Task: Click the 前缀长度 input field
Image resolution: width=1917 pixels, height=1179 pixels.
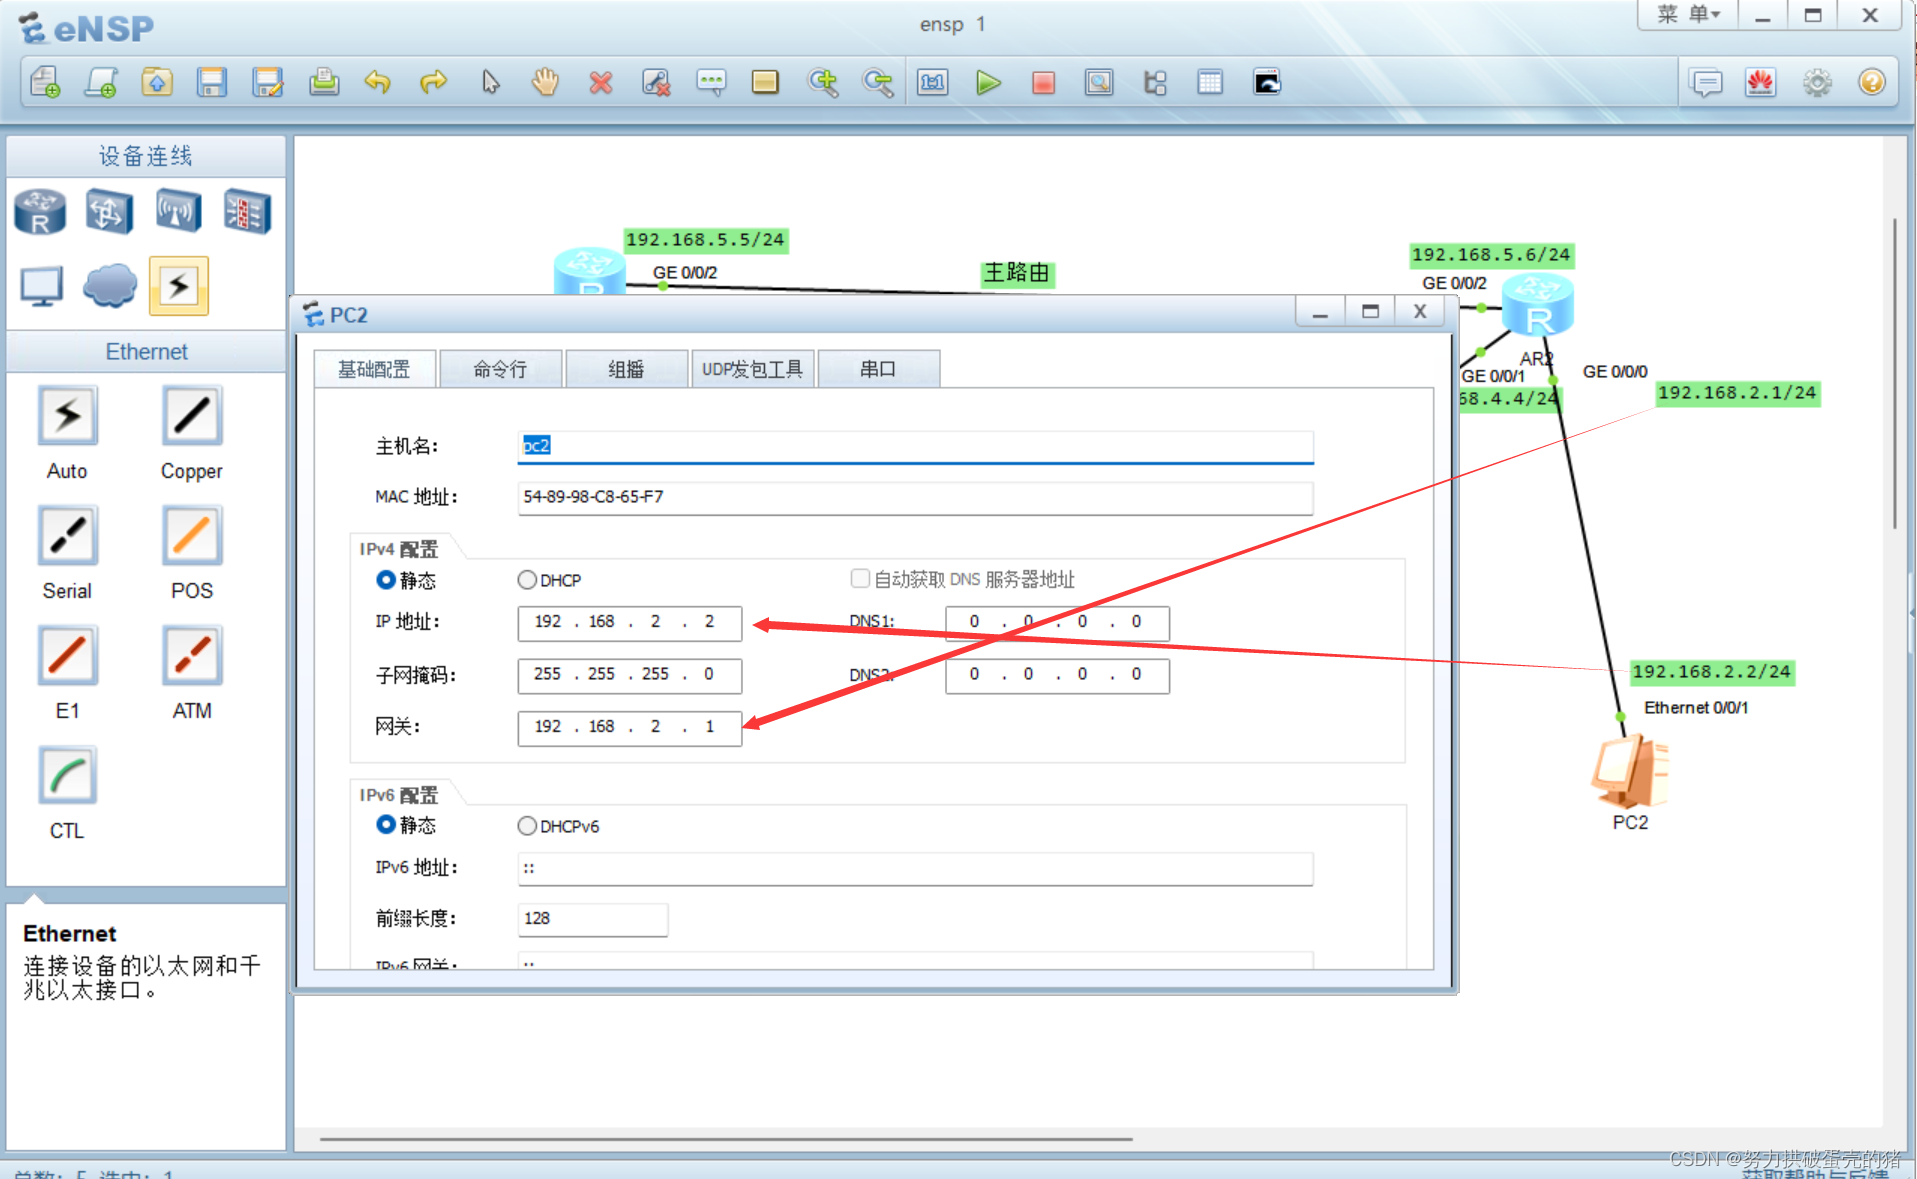Action: tap(592, 919)
